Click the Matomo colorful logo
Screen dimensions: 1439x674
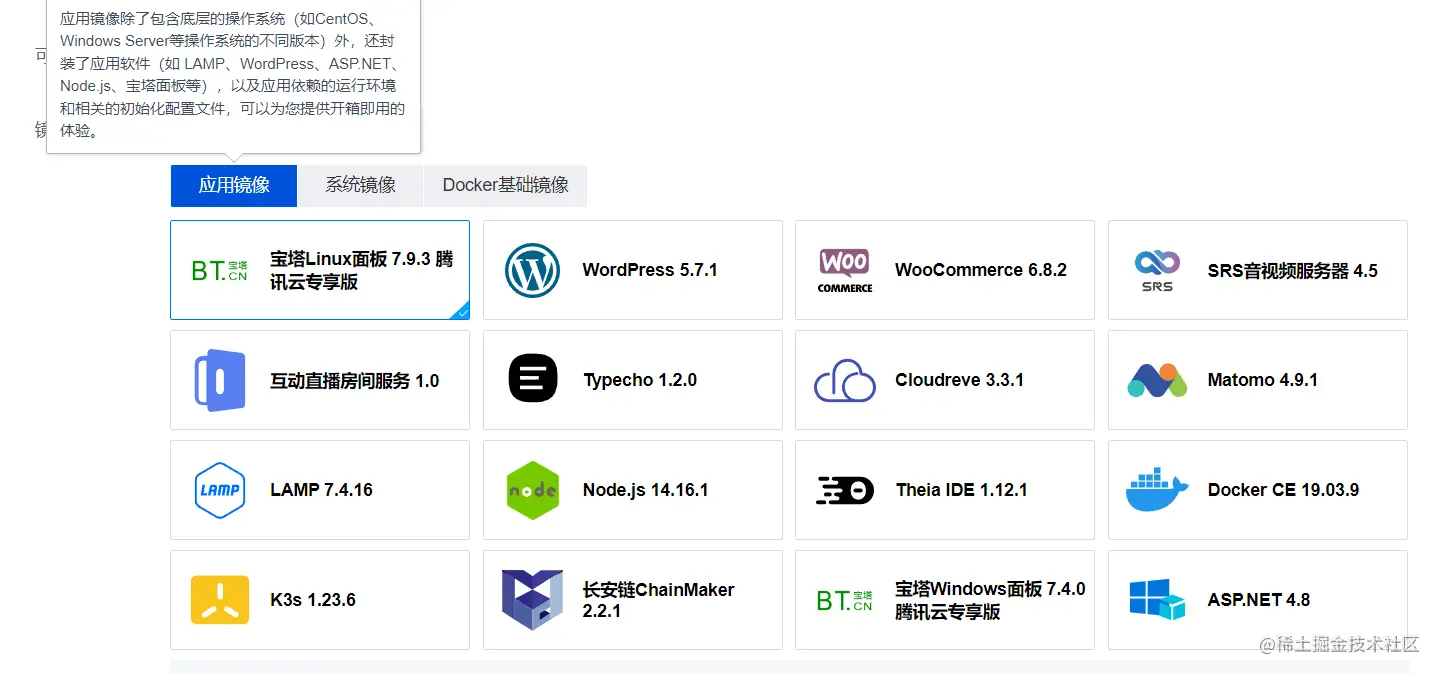click(x=1157, y=381)
